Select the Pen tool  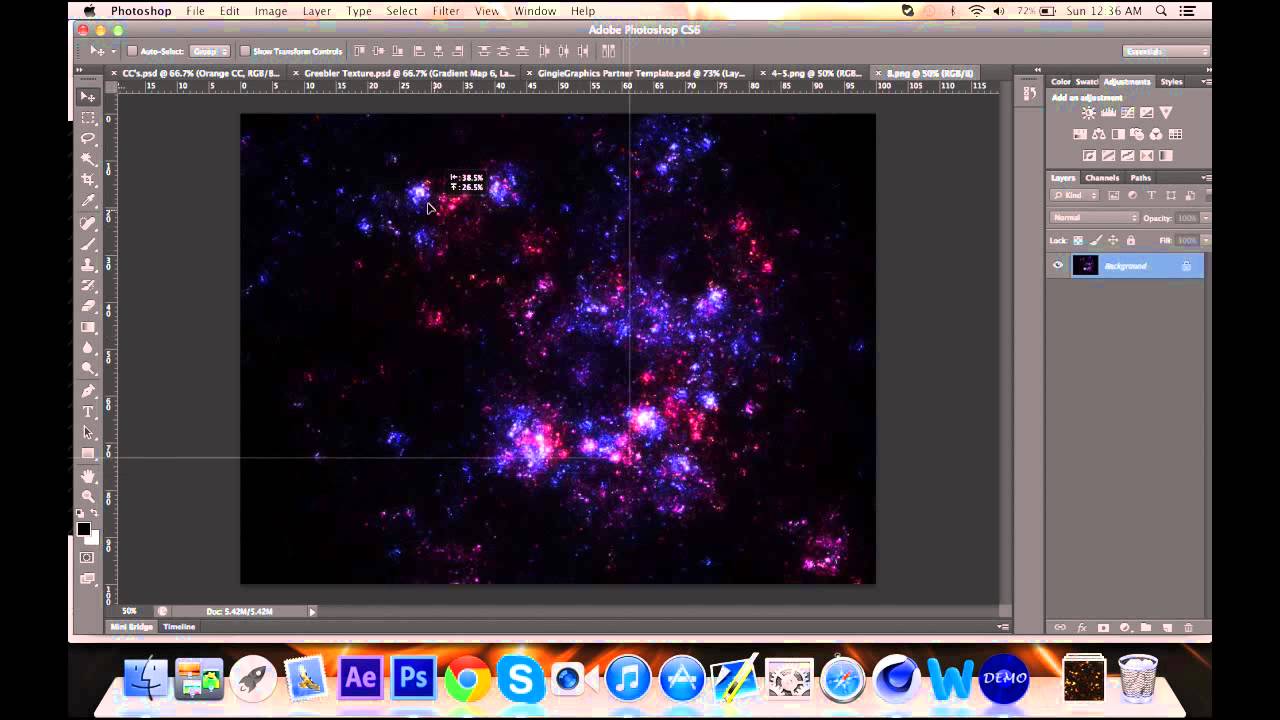[88, 391]
